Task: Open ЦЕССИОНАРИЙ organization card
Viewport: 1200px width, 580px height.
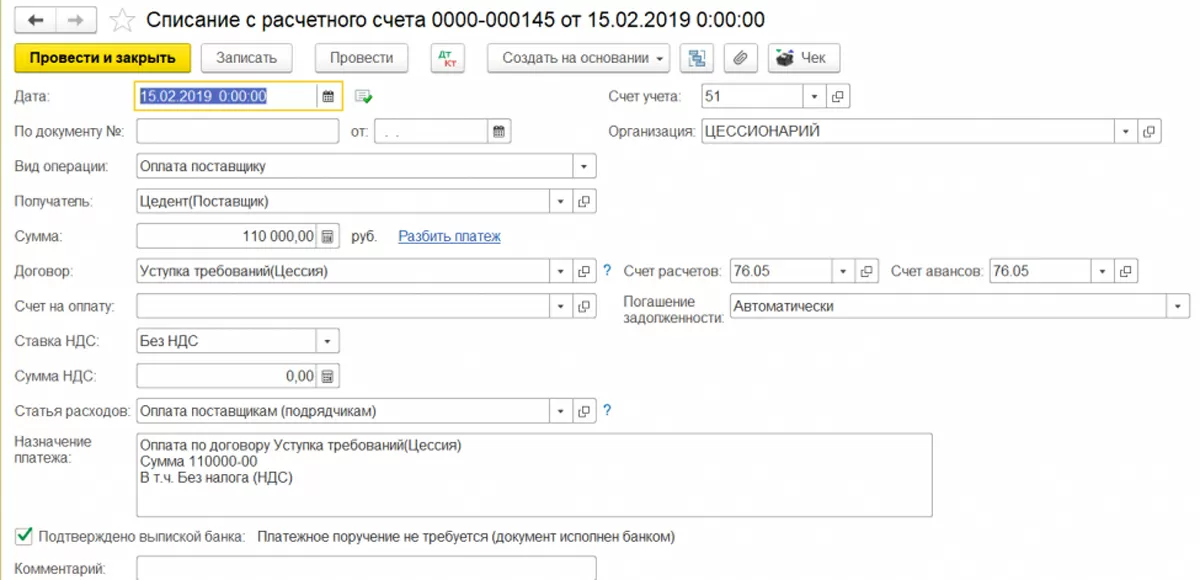Action: pos(1150,131)
